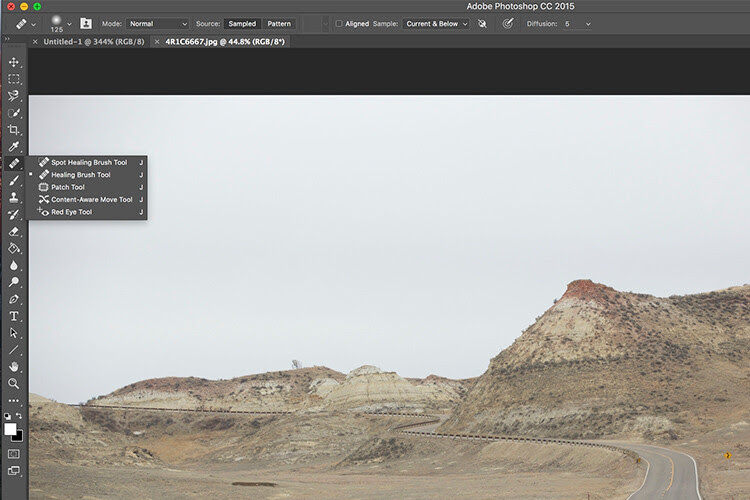Choose Patch Tool from flyout

click(x=87, y=187)
